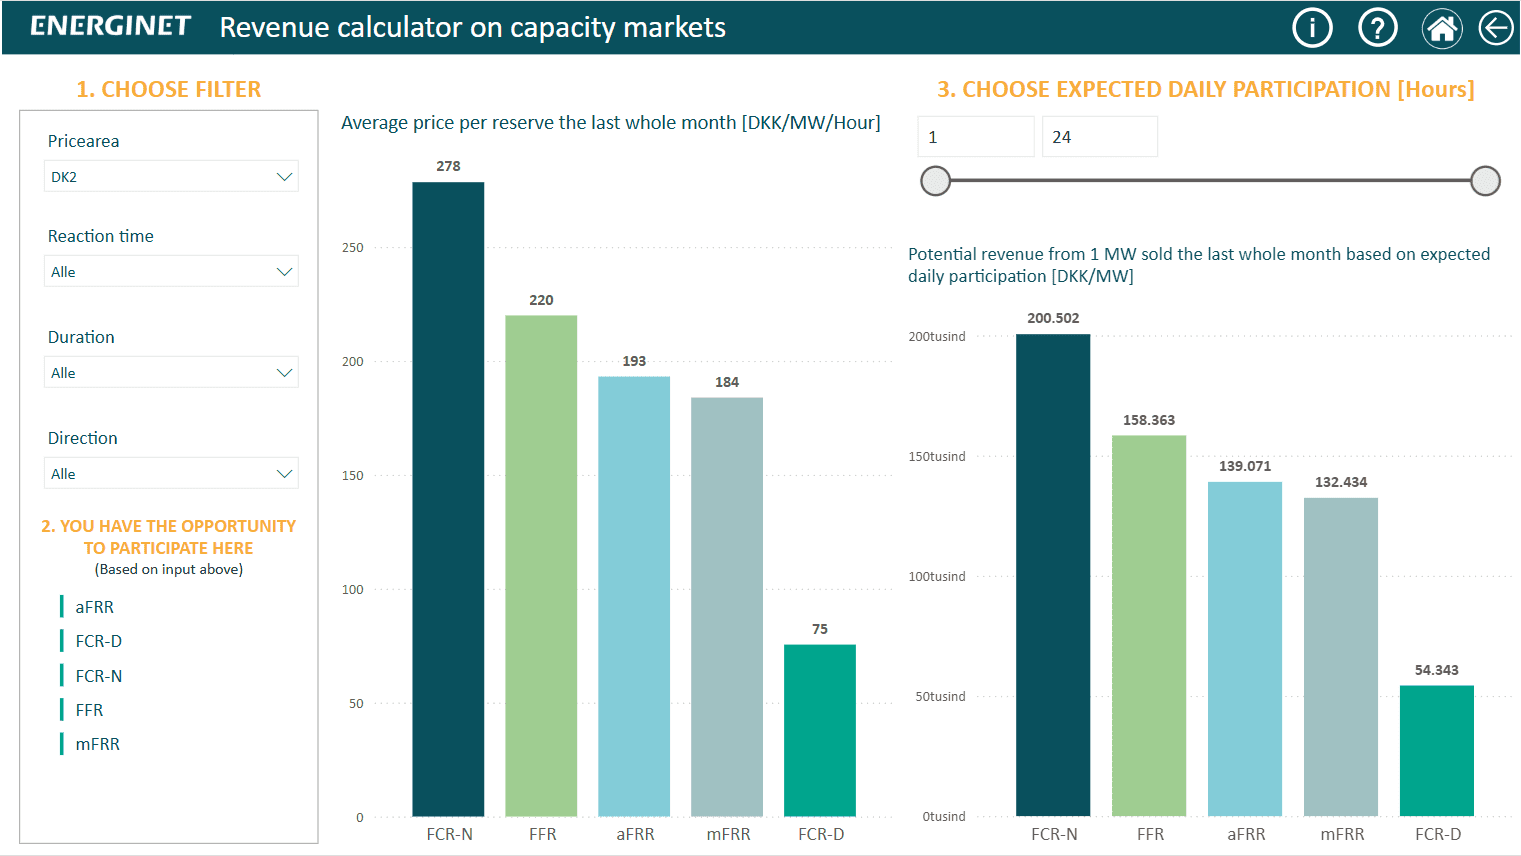Click the left handle of hours slider
1521x856 pixels.
935,181
